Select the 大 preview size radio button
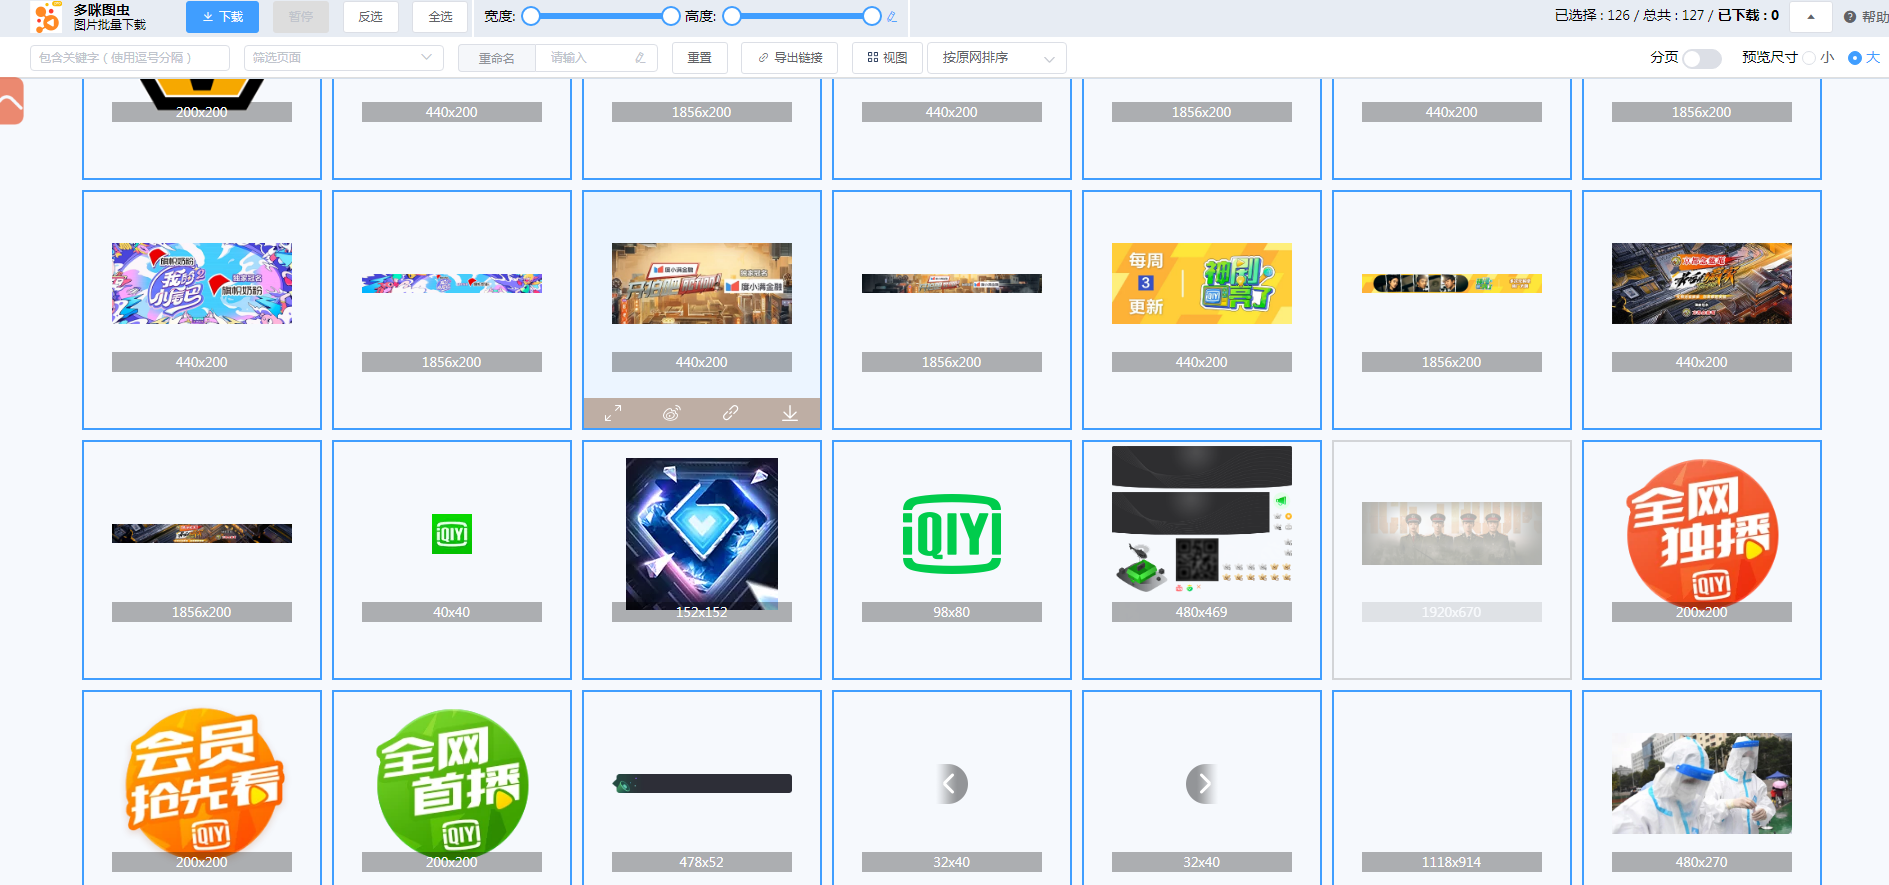 click(x=1855, y=58)
